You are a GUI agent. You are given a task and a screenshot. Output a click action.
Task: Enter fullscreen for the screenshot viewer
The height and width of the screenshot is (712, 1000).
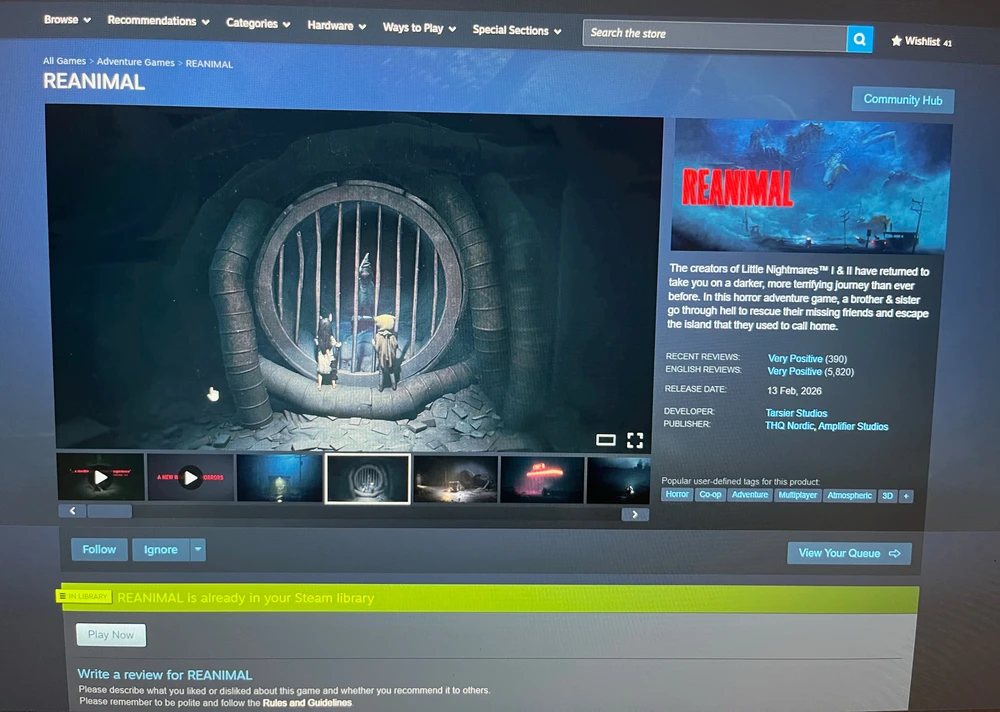coord(635,440)
